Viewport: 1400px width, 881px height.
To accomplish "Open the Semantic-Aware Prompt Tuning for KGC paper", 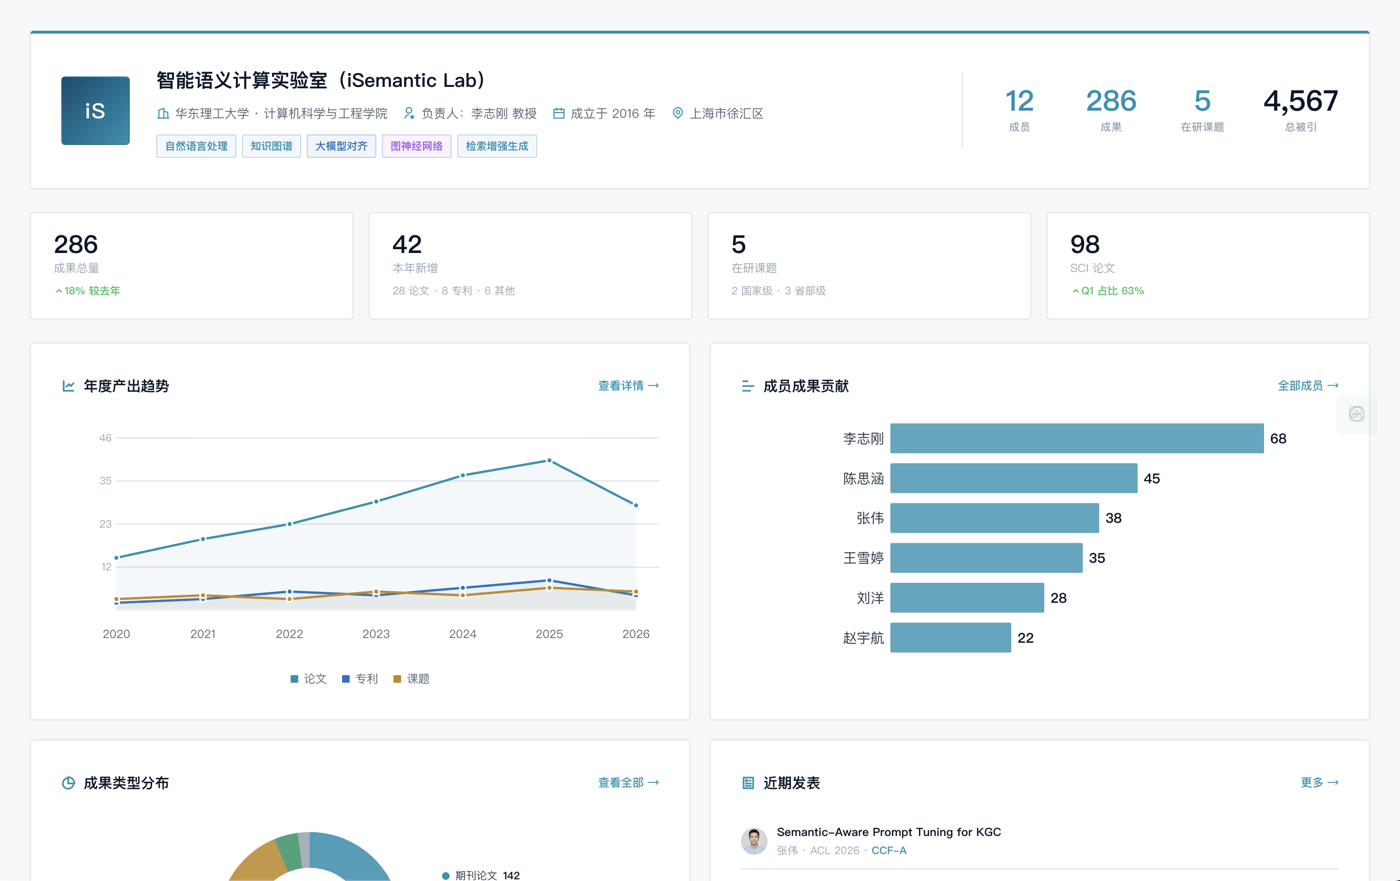I will 888,832.
